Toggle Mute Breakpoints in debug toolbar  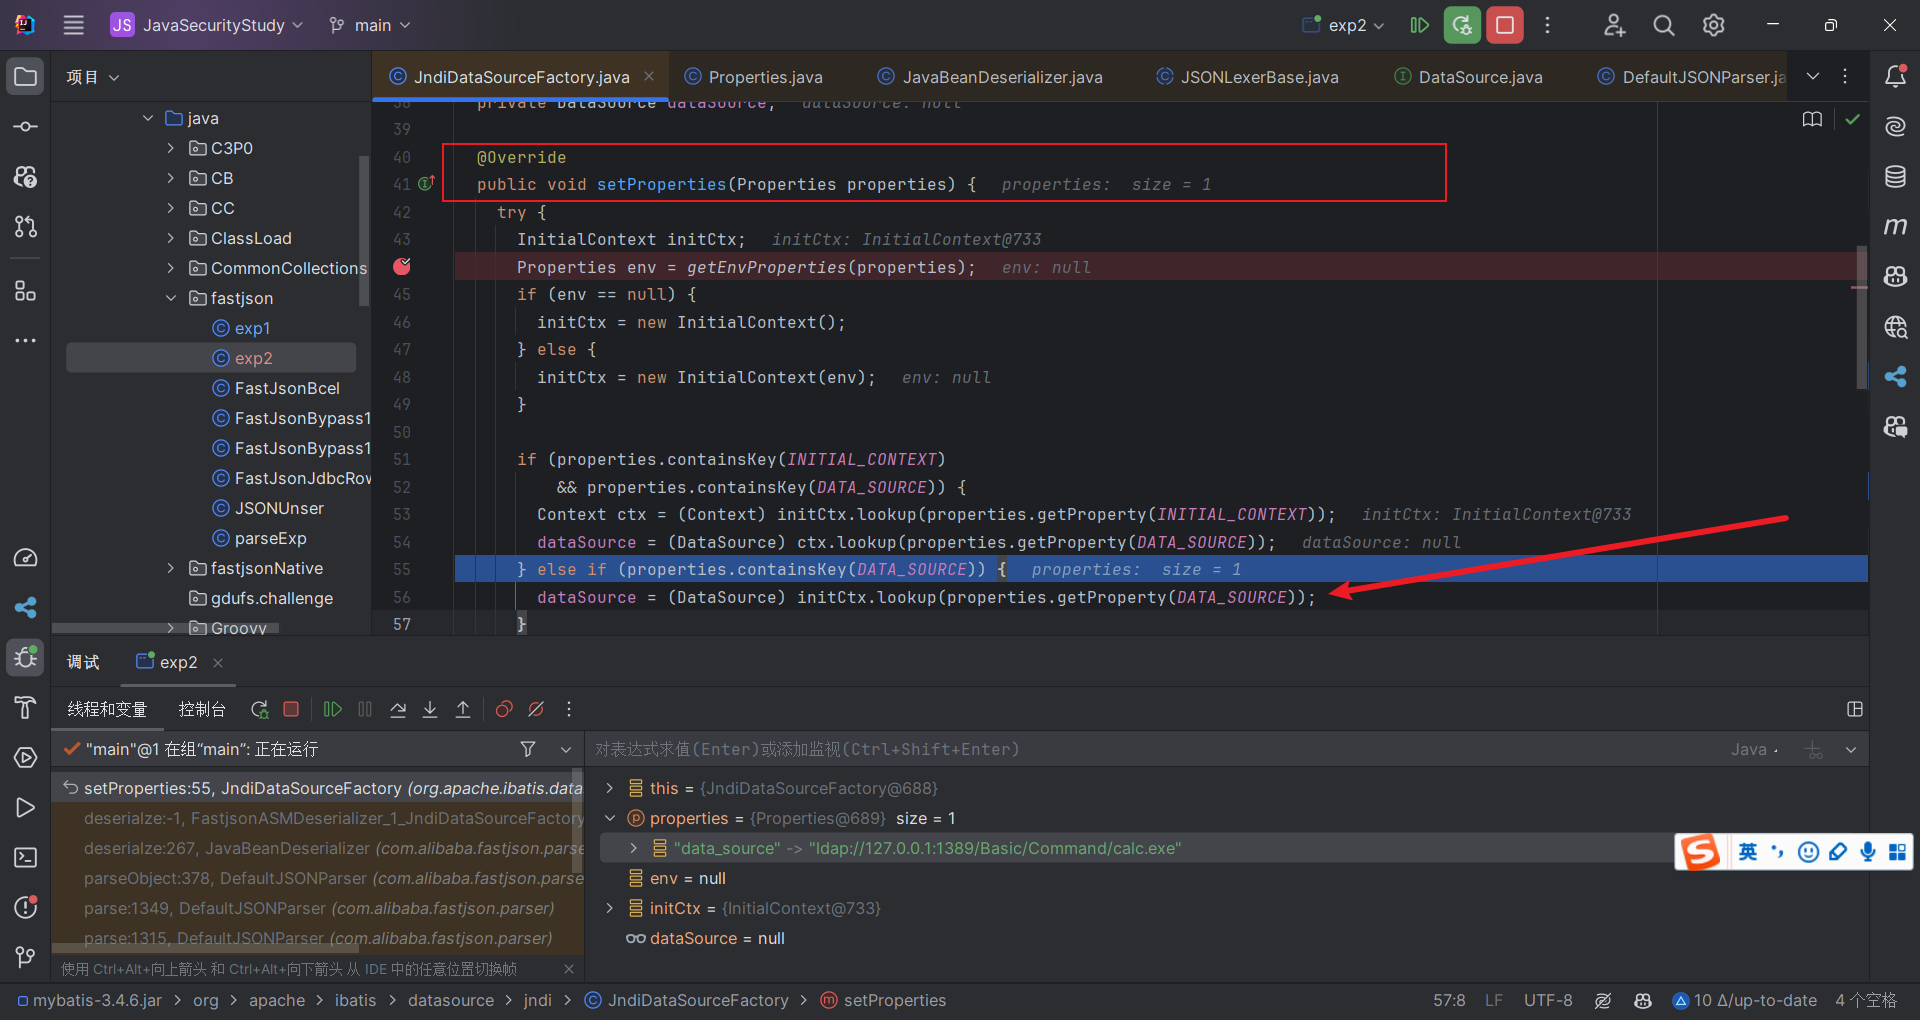[x=536, y=709]
